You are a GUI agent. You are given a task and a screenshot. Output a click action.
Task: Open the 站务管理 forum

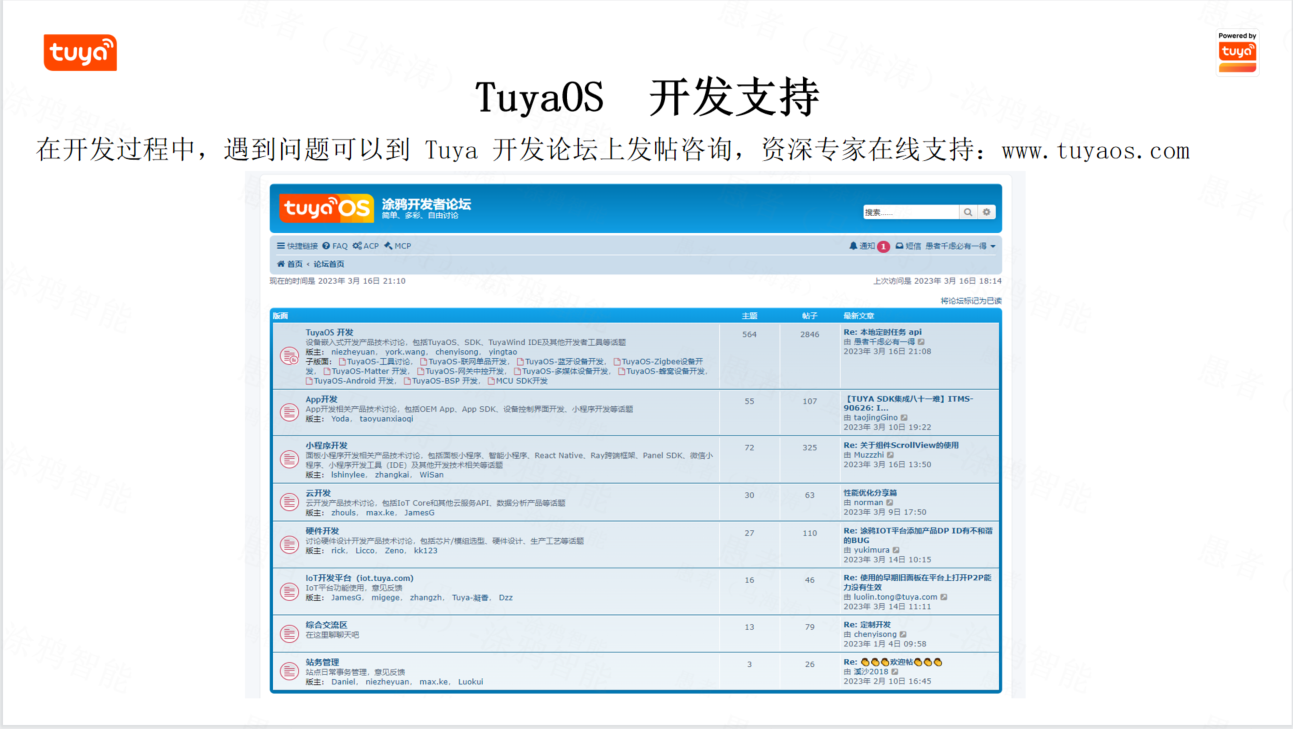point(322,662)
